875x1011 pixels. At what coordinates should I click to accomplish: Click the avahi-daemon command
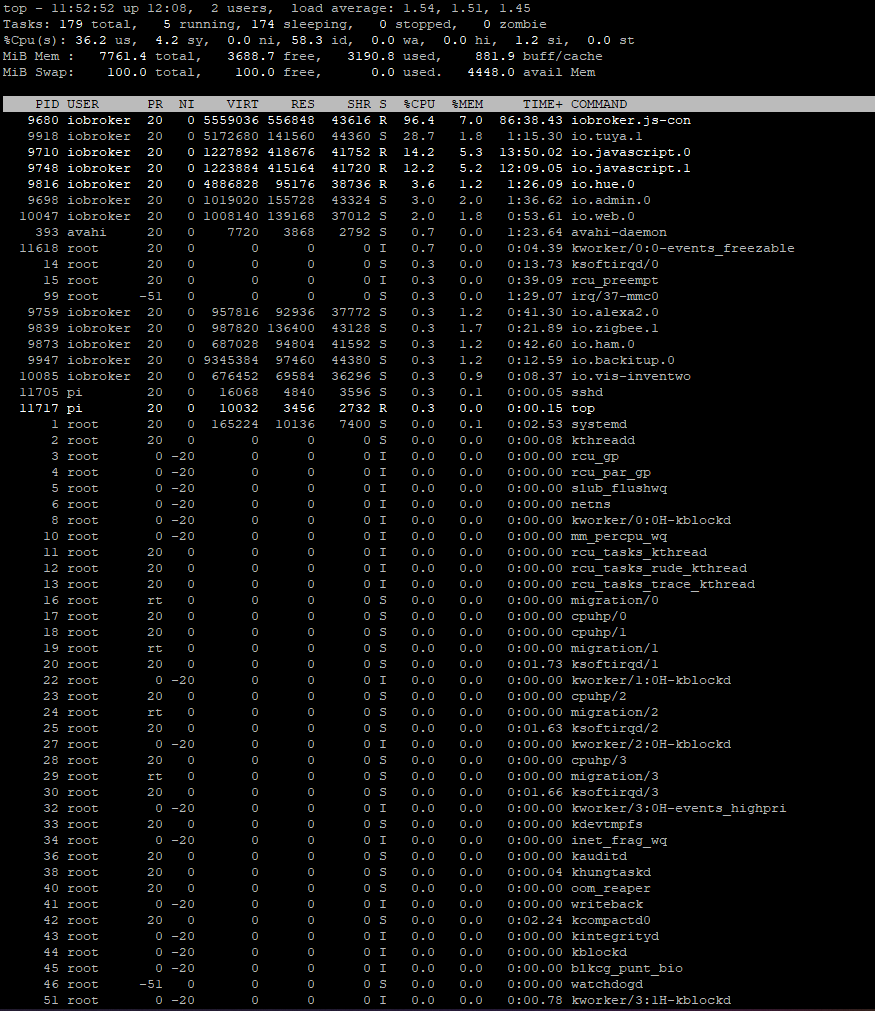click(x=619, y=233)
